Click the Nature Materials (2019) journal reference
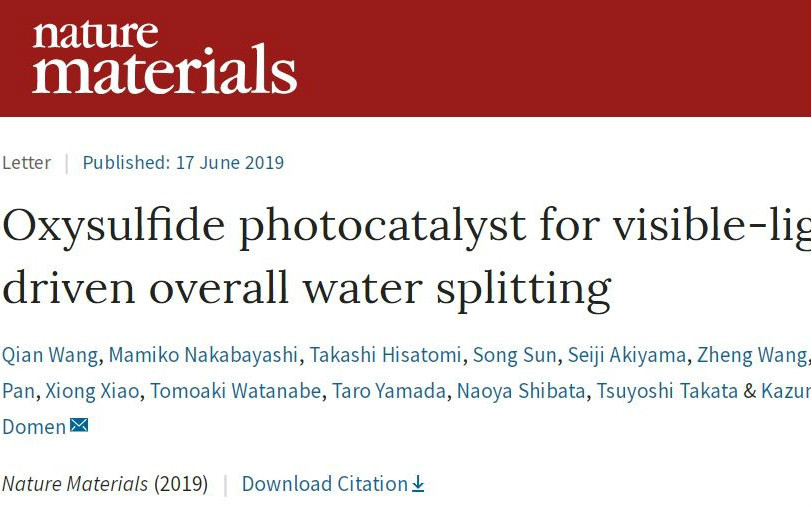 pos(105,484)
